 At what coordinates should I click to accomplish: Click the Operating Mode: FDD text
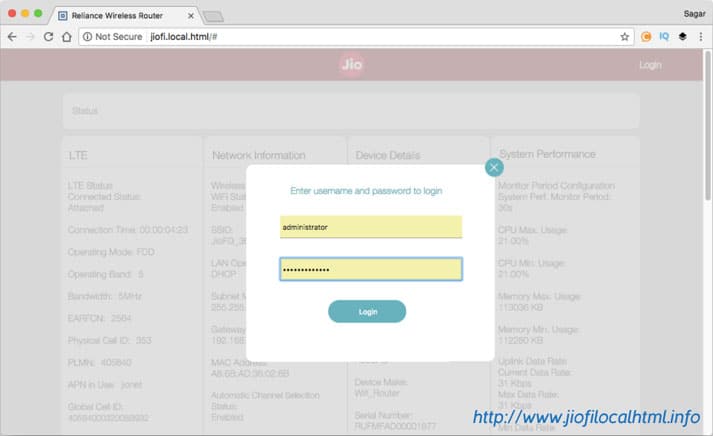111,252
